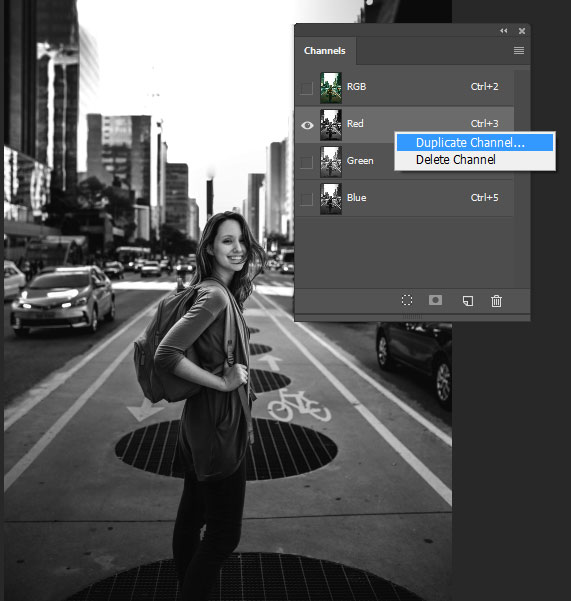
Task: Click the Green channel name
Action: pos(360,161)
